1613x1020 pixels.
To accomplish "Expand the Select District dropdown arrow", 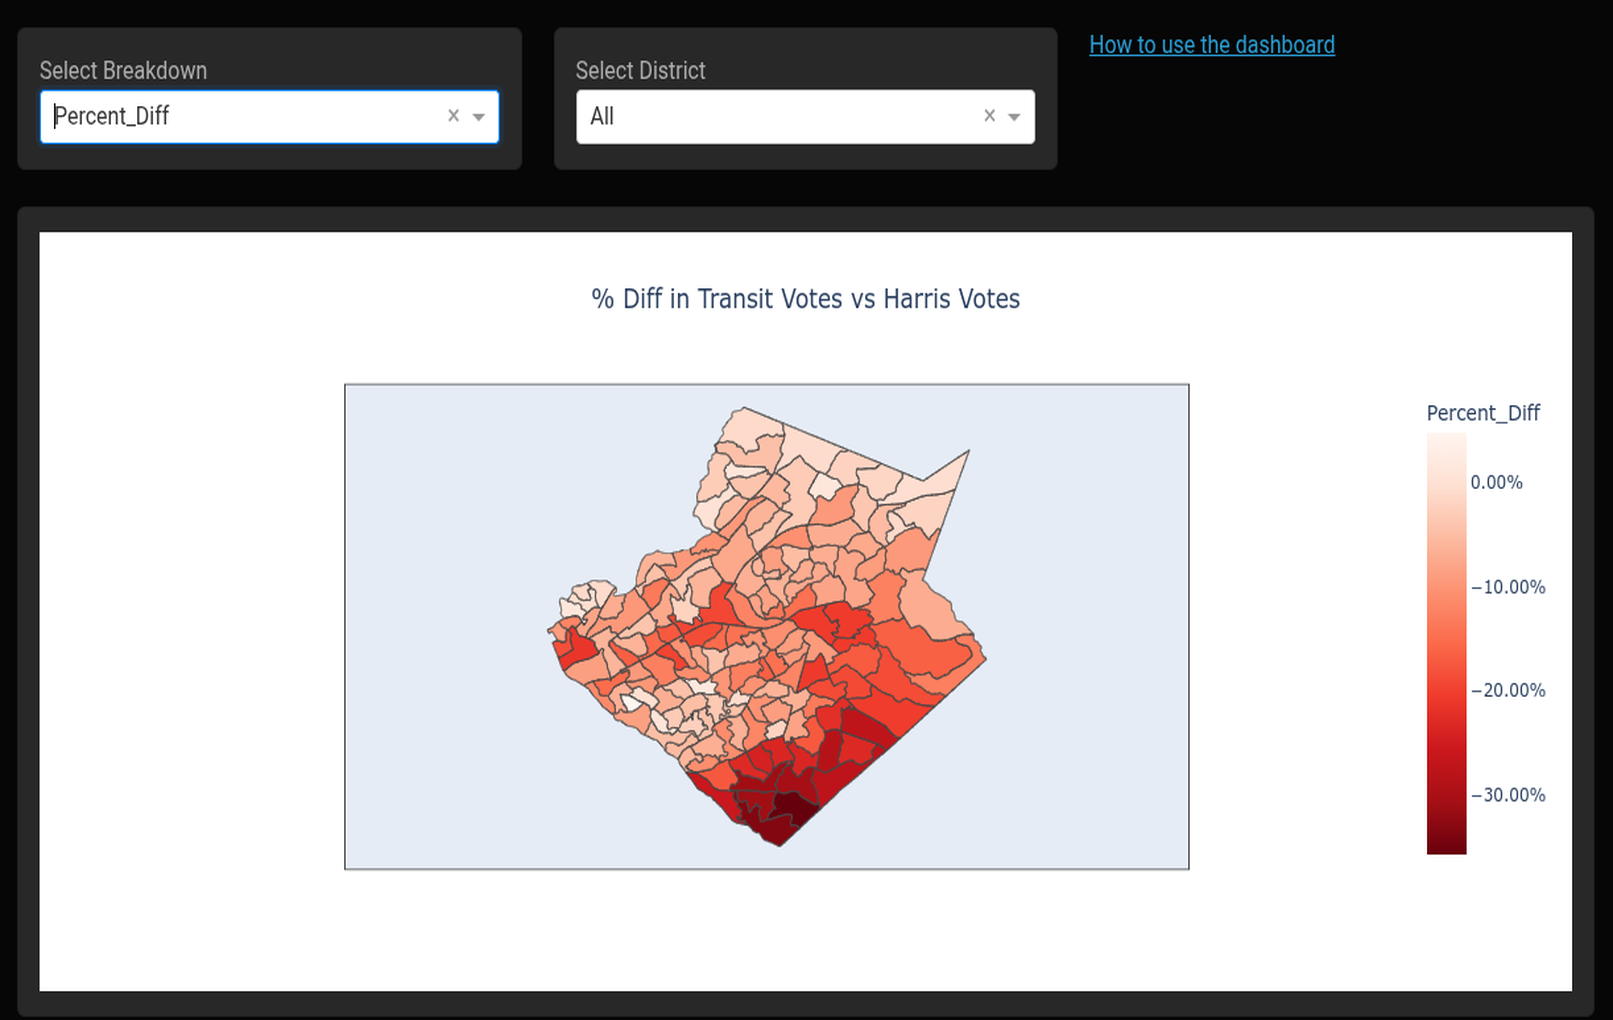I will coord(1014,117).
